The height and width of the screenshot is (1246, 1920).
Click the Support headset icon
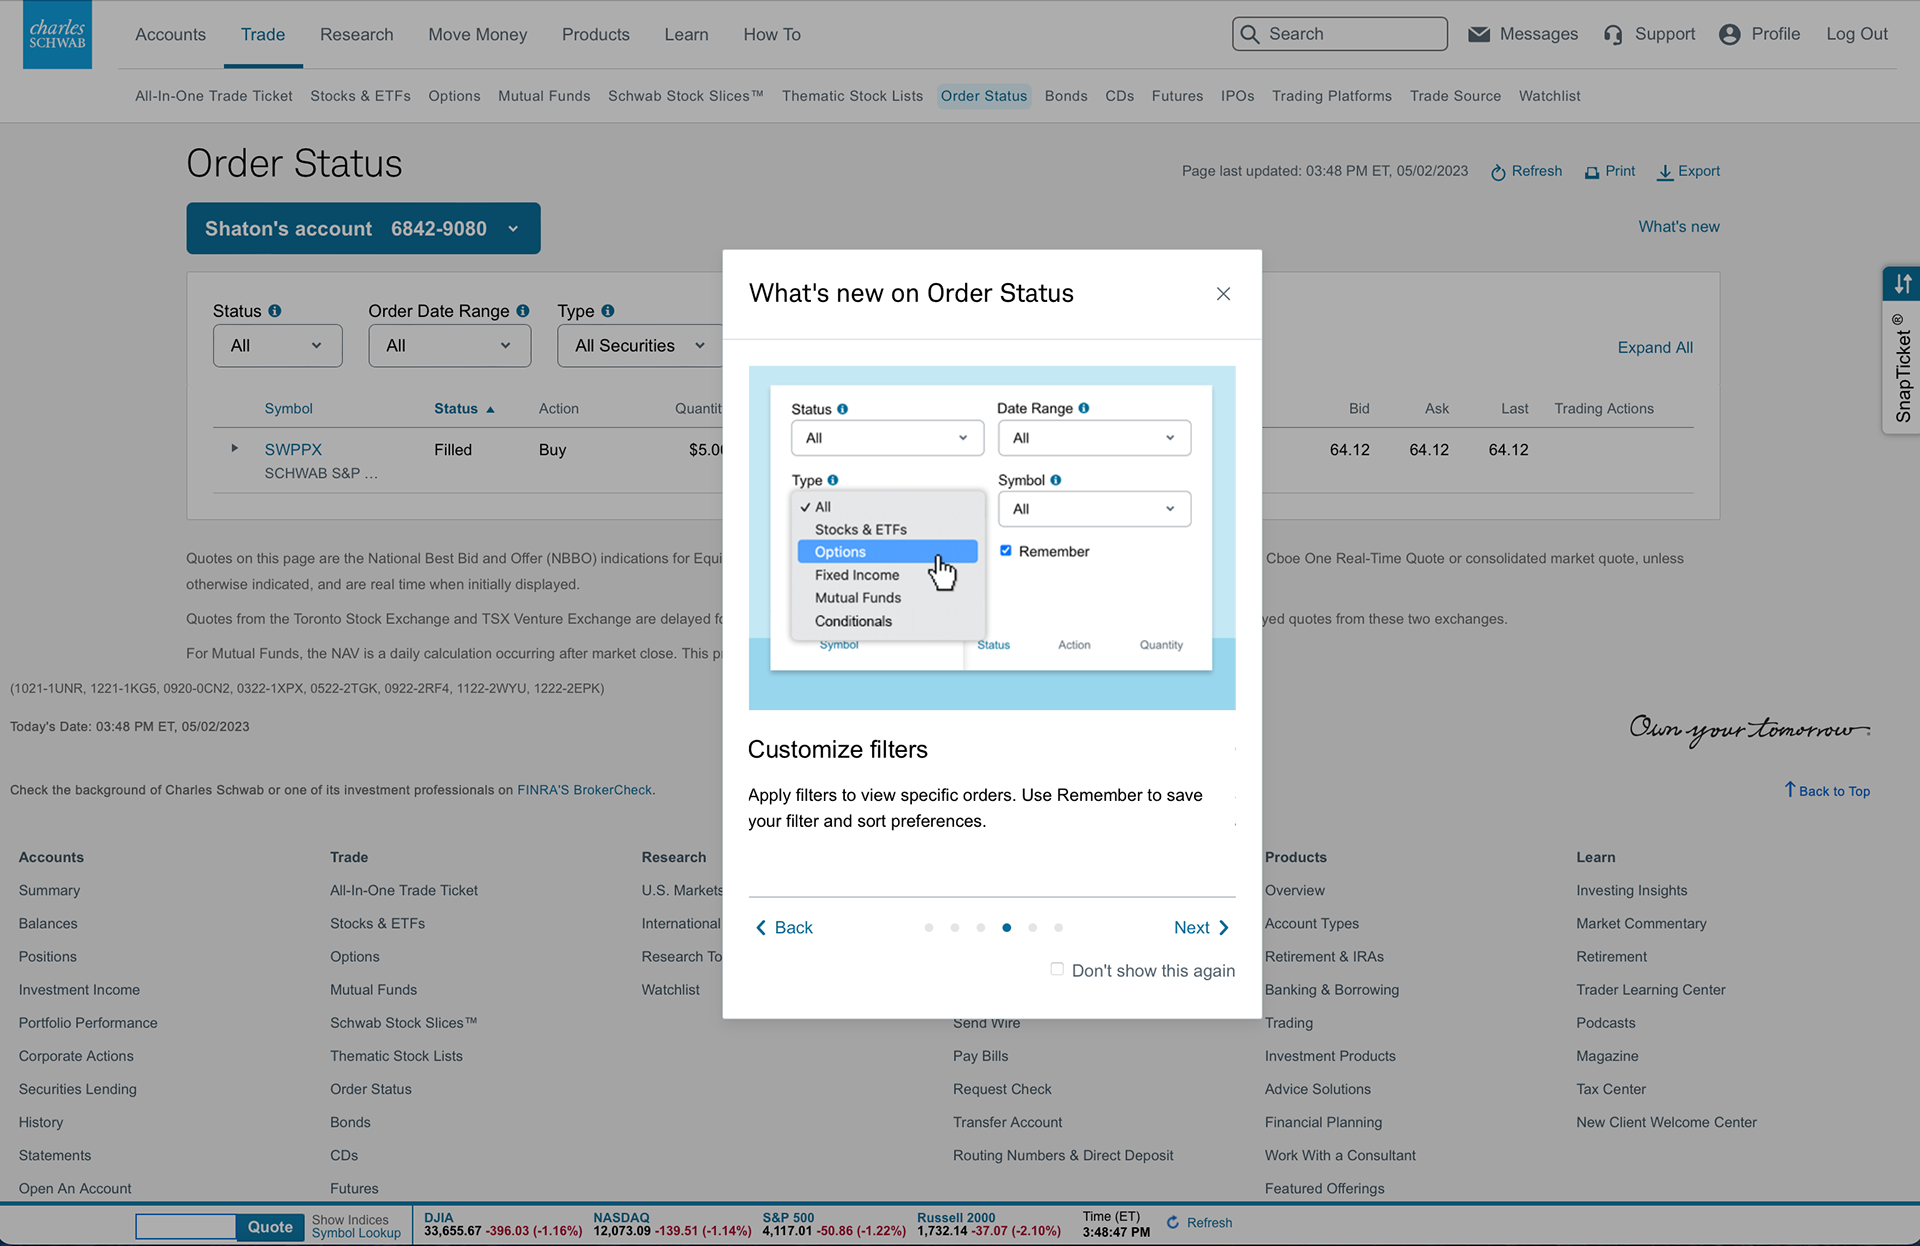click(x=1613, y=35)
